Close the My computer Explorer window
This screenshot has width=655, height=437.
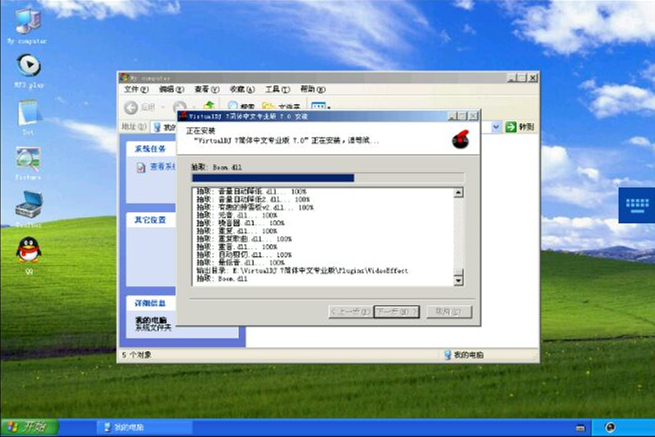(x=533, y=78)
